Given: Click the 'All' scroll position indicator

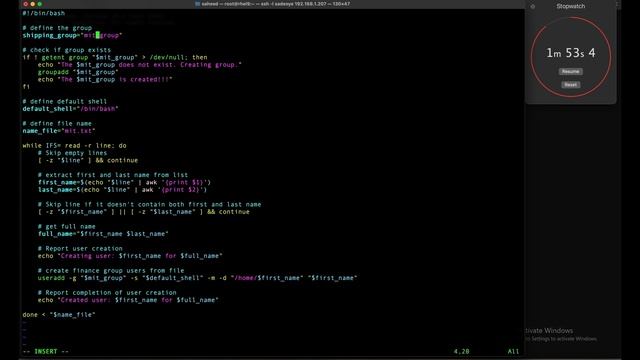Looking at the screenshot, I should tap(513, 351).
